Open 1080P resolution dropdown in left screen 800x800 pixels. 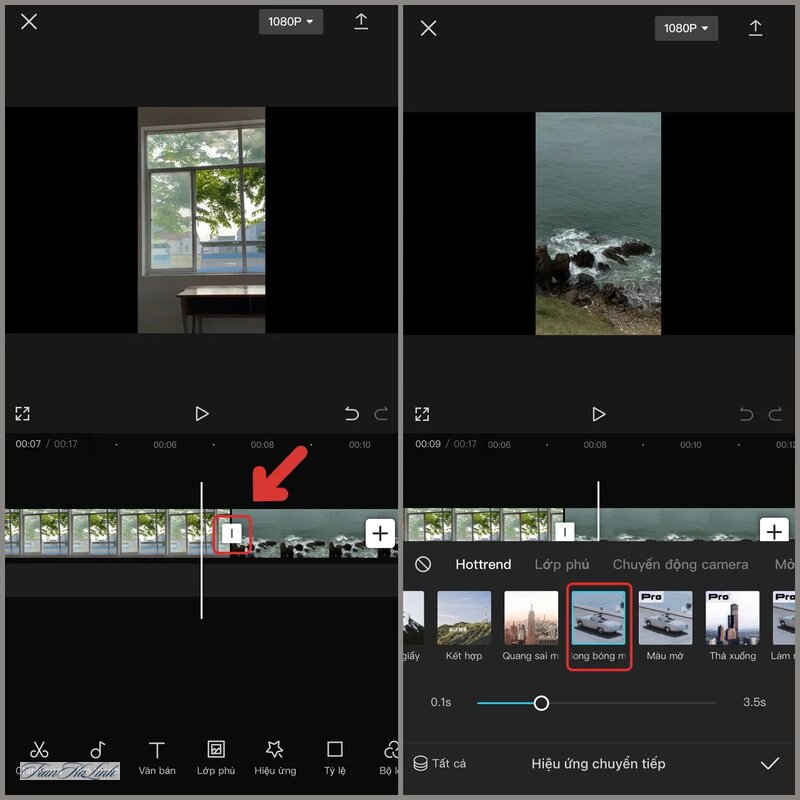291,22
